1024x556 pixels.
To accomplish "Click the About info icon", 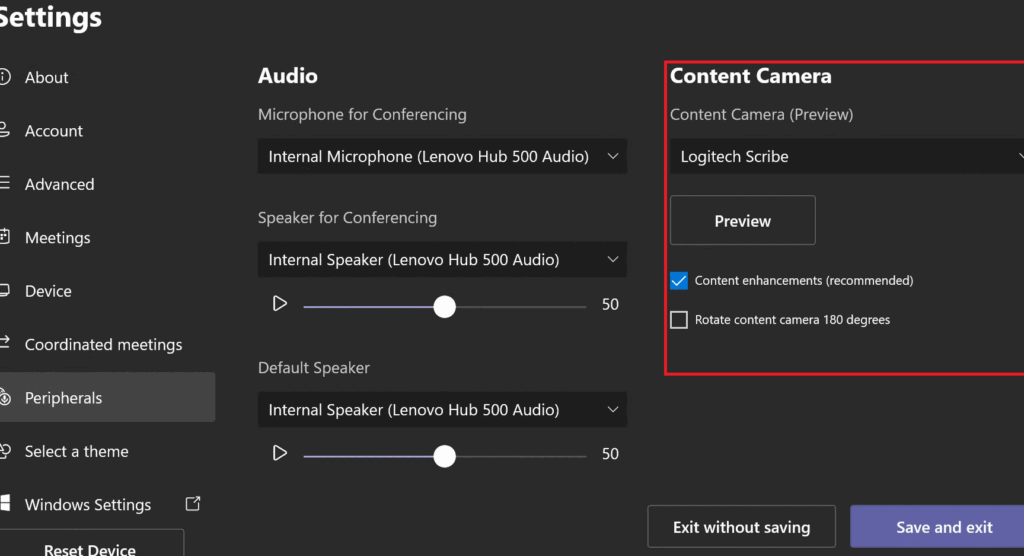I will [x=5, y=76].
